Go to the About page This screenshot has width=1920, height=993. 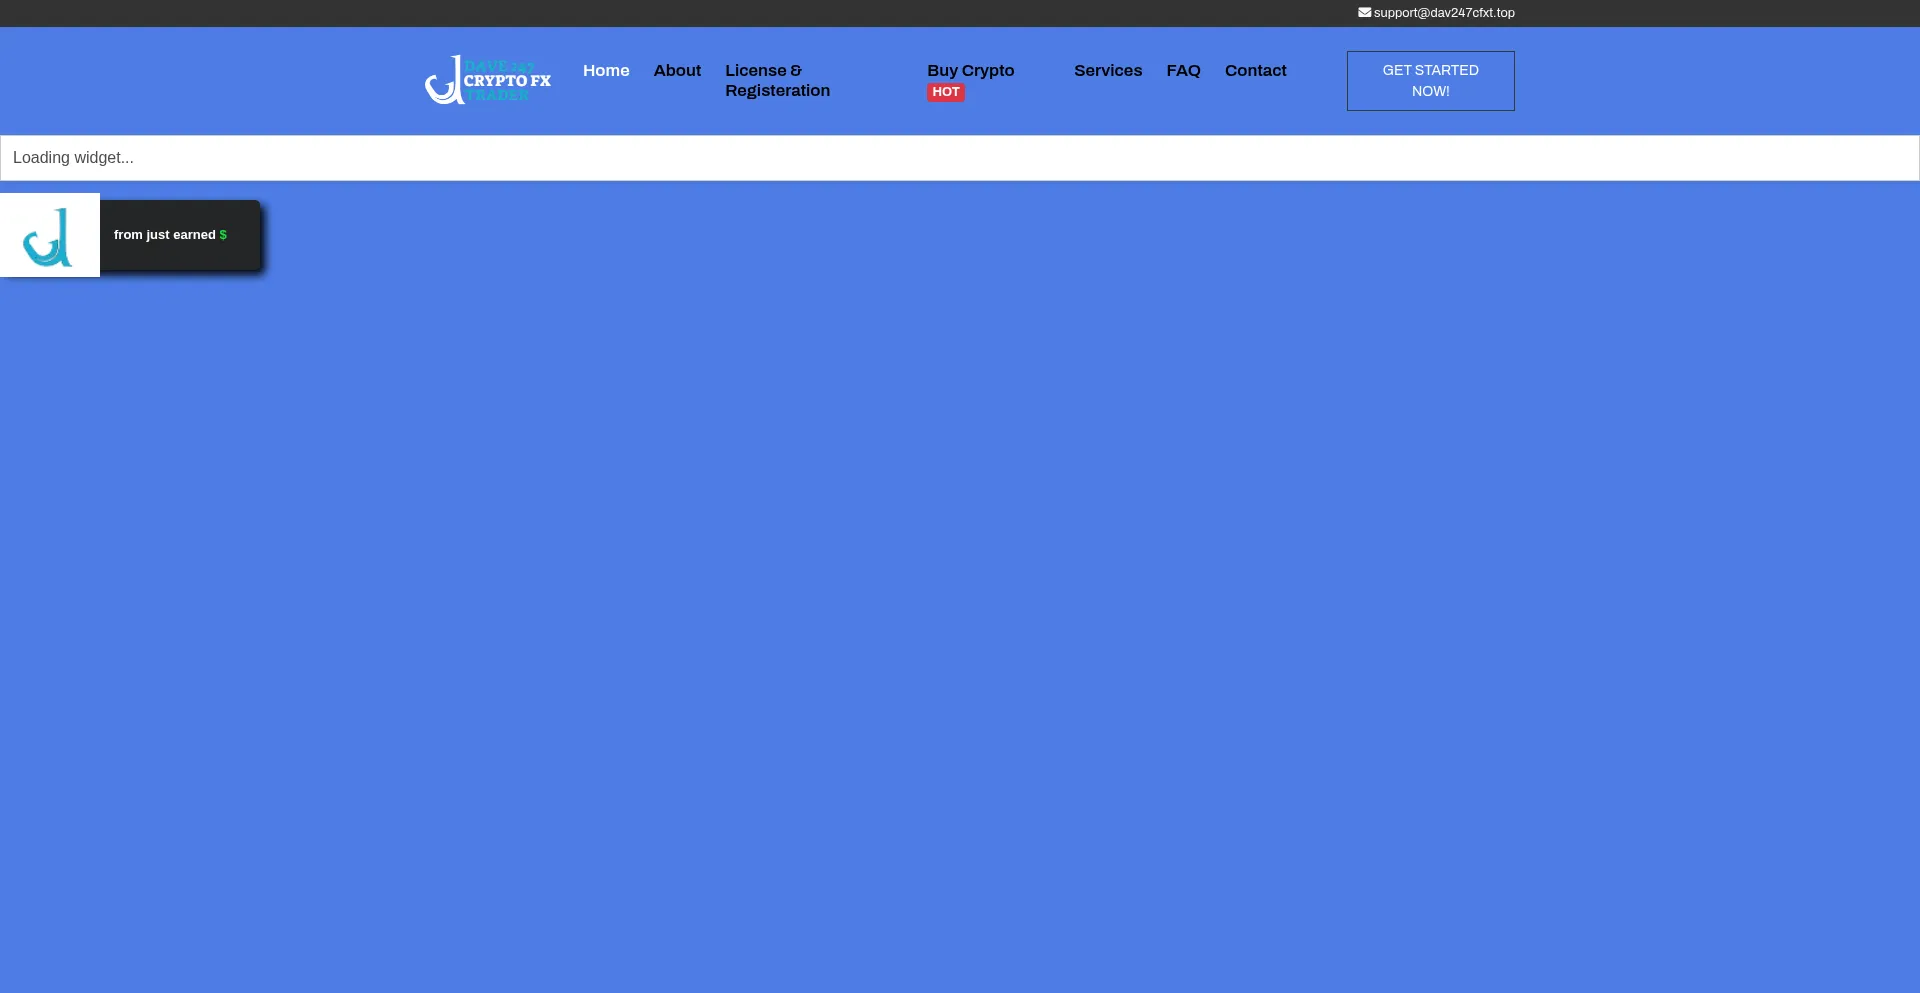tap(677, 71)
